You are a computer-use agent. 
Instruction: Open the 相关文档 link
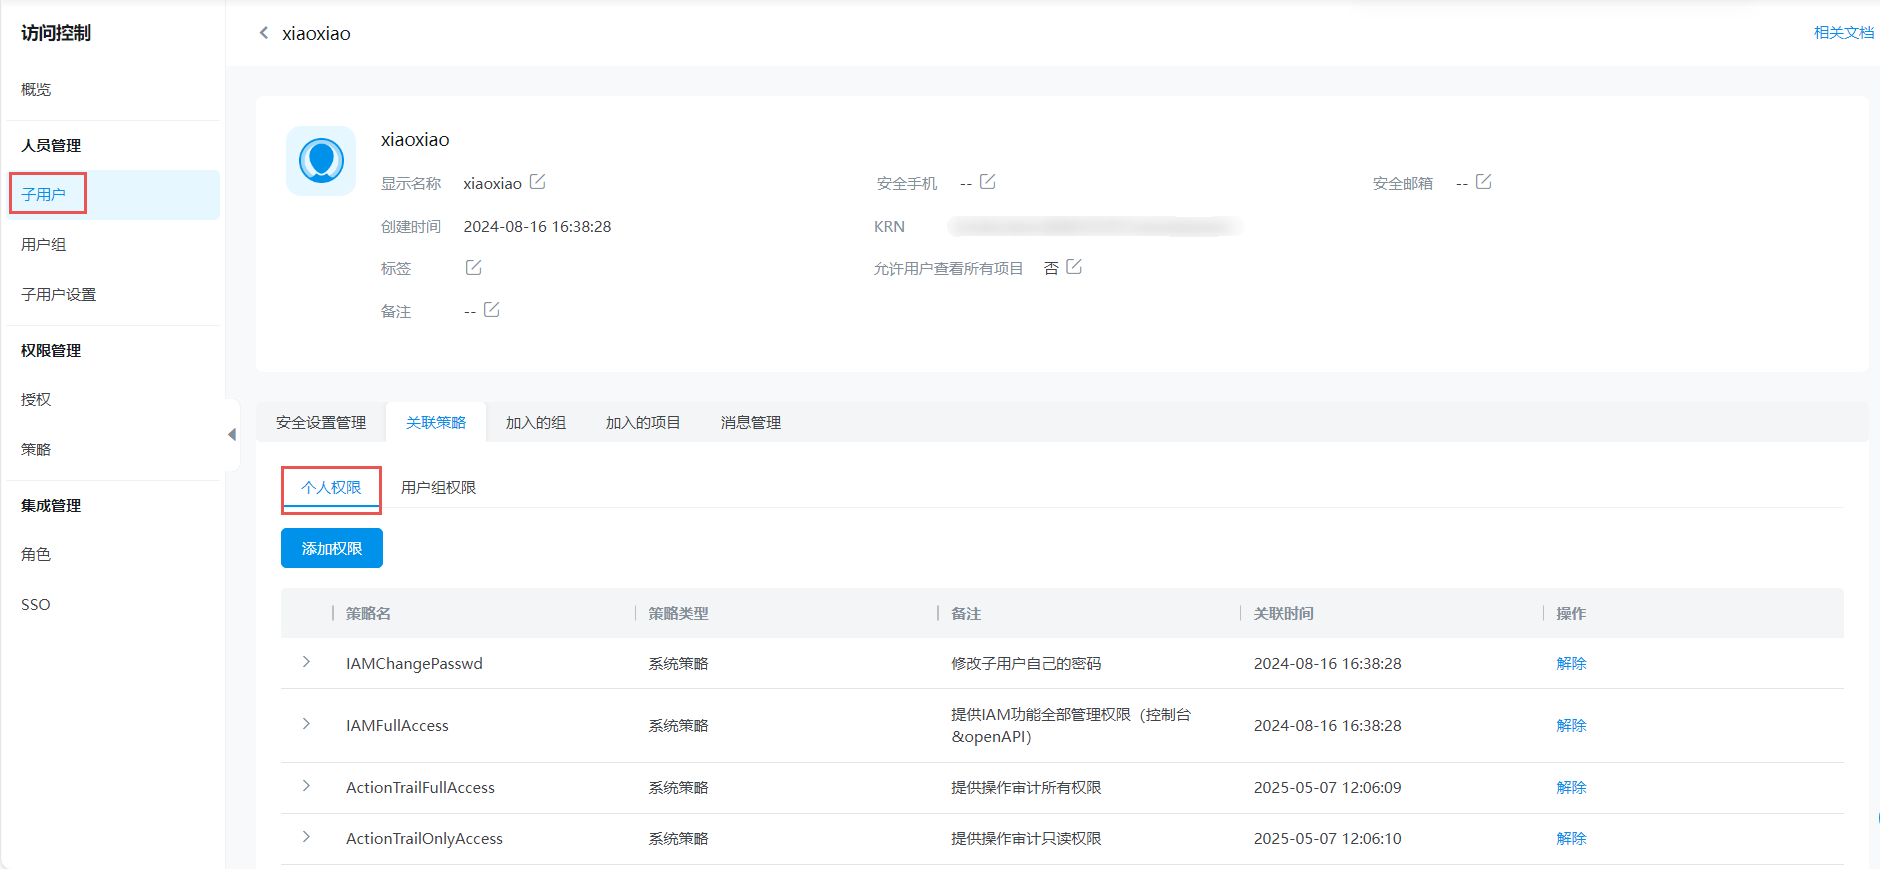pyautogui.click(x=1843, y=33)
